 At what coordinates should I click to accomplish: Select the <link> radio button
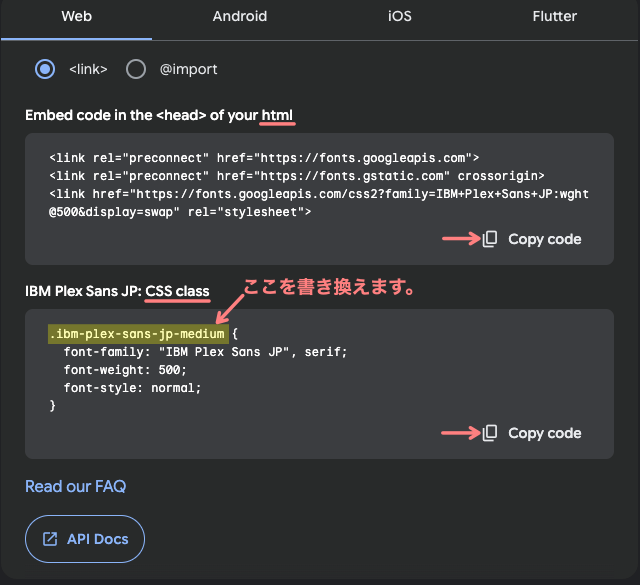point(45,69)
